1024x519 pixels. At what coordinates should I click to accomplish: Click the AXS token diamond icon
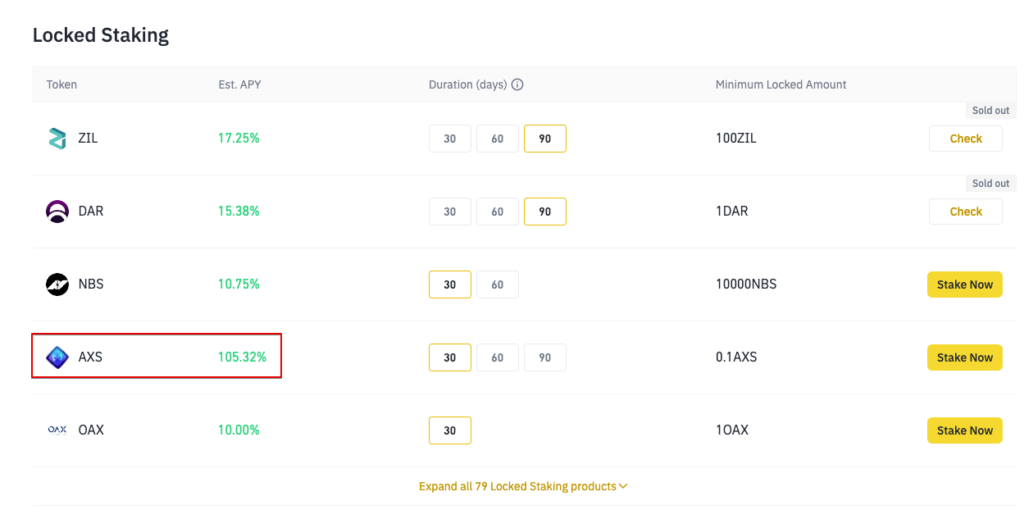(57, 357)
